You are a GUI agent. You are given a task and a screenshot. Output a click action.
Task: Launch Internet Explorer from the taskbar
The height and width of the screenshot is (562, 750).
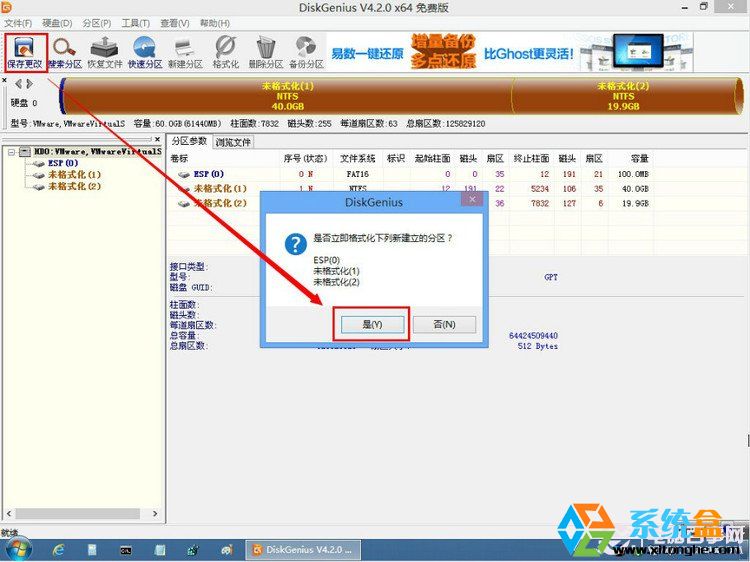click(x=58, y=550)
